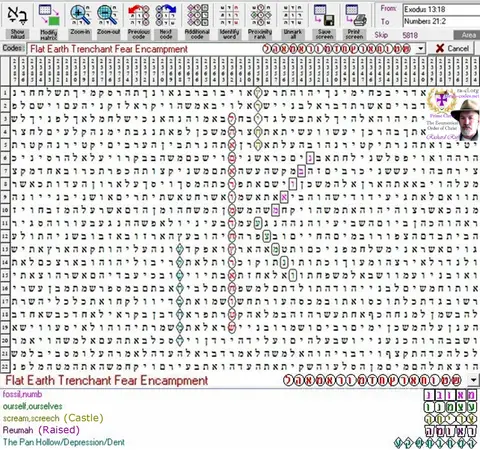Click the Previous code label button
The width and height of the screenshot is (480, 450).
139,34
